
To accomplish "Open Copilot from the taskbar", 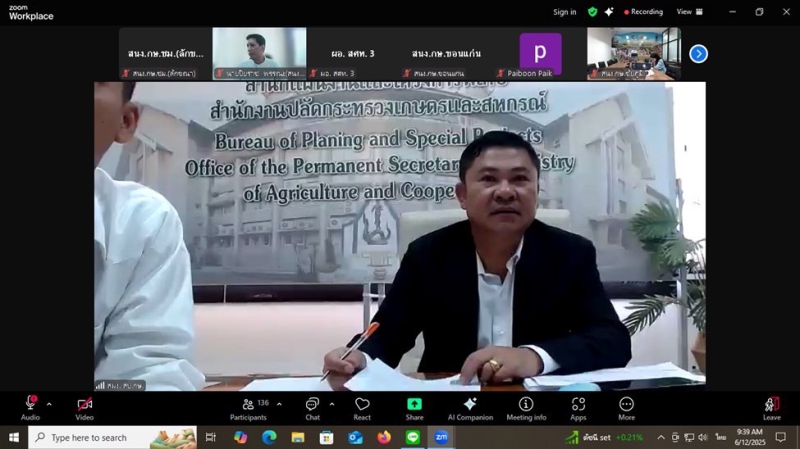I will (x=240, y=437).
